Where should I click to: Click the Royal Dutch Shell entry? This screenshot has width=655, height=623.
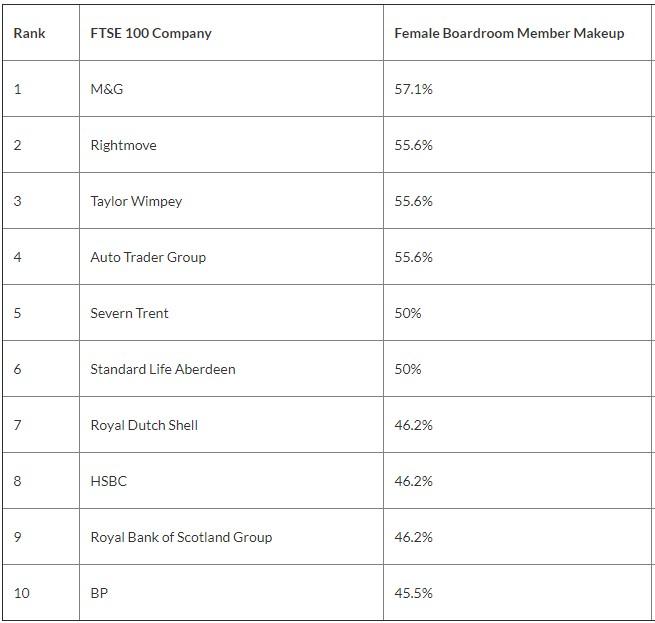pos(144,425)
